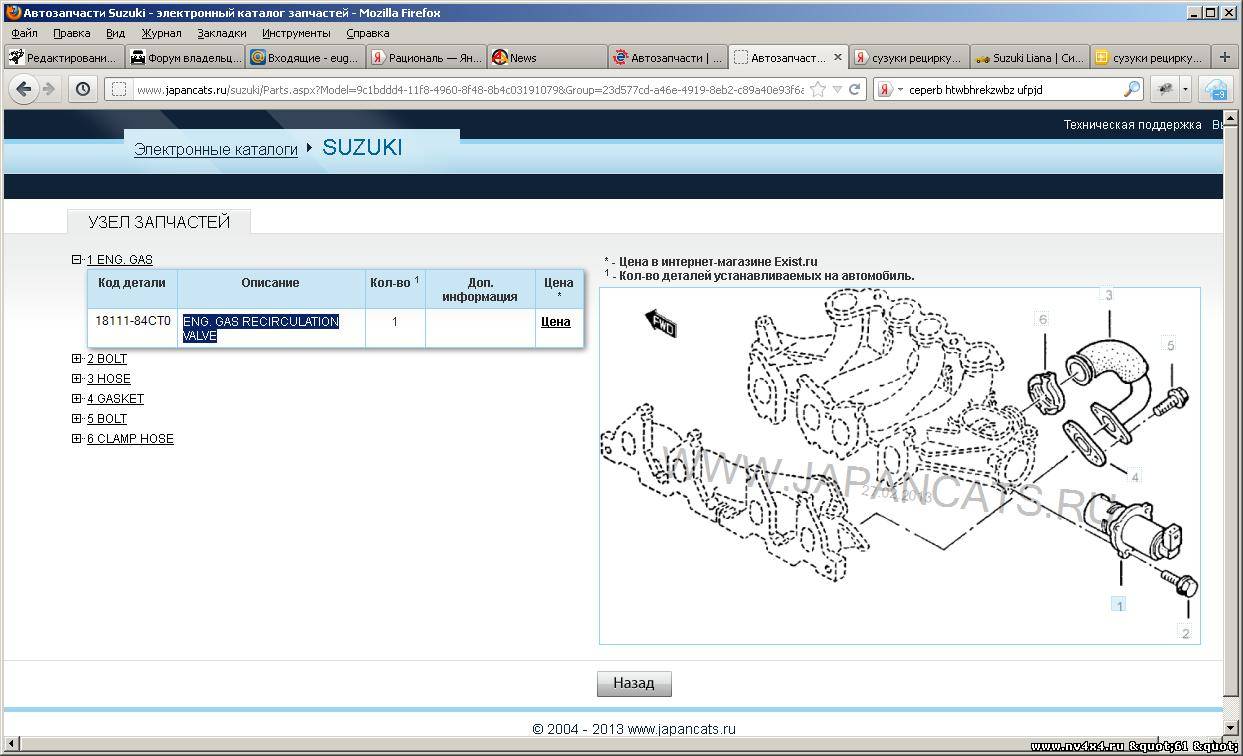The width and height of the screenshot is (1243, 756).
Task: Click the 5 BOLT link
Action: 107,419
